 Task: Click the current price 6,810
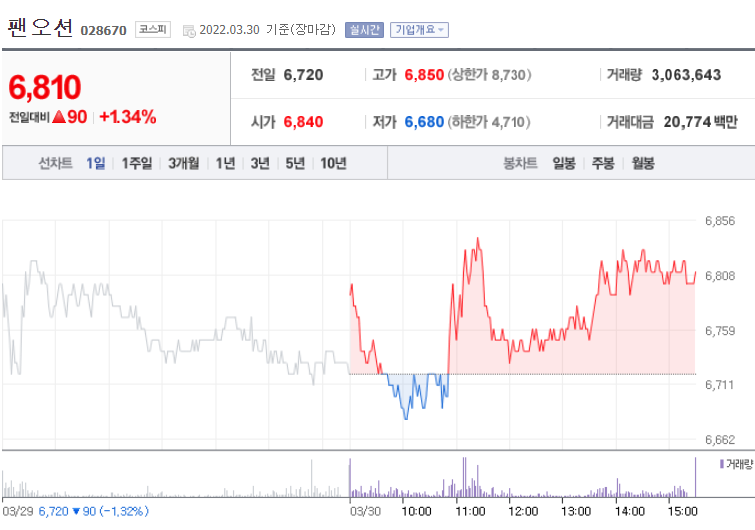point(45,87)
